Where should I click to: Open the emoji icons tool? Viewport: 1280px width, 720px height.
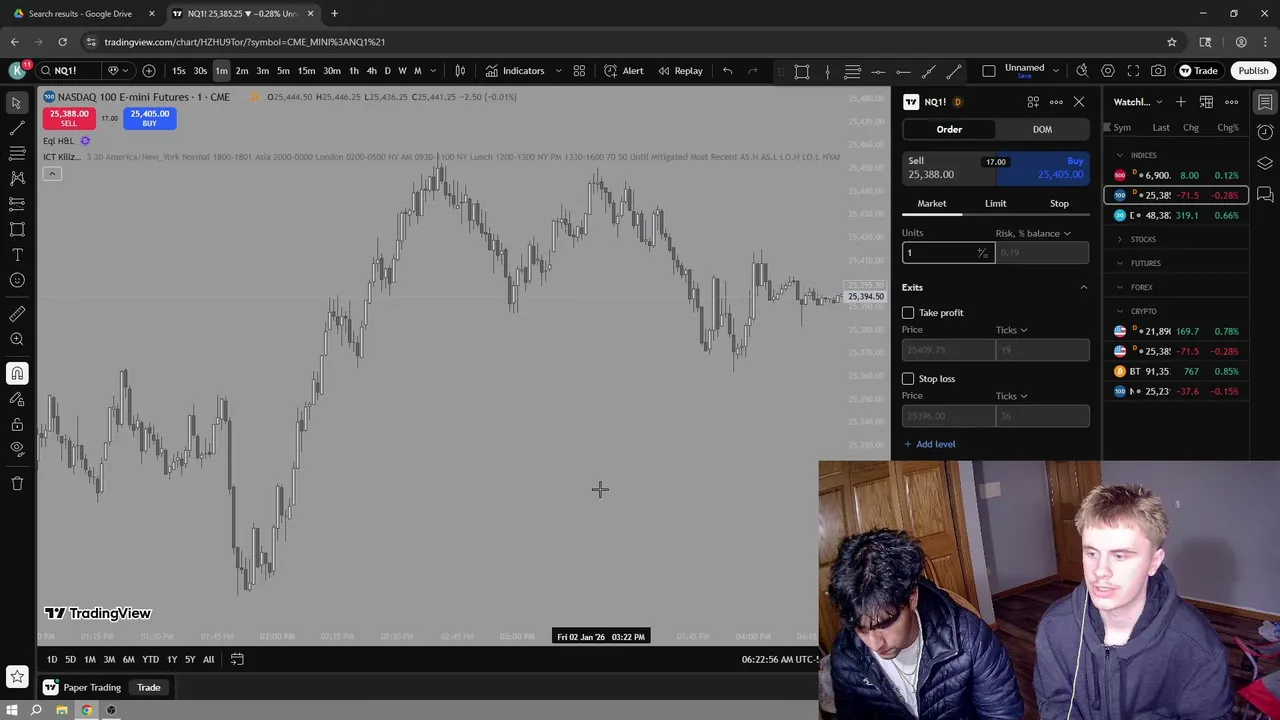point(17,280)
